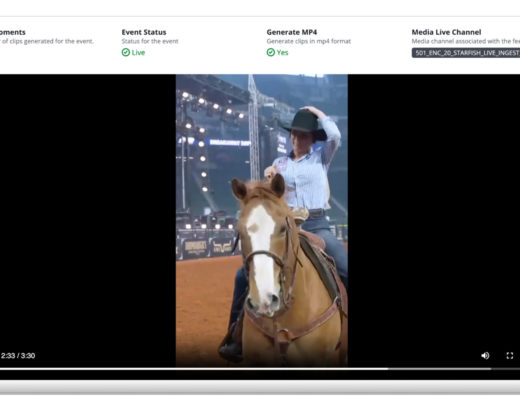This screenshot has height=400, width=520.
Task: Click the green Yes check icon
Action: tap(271, 52)
